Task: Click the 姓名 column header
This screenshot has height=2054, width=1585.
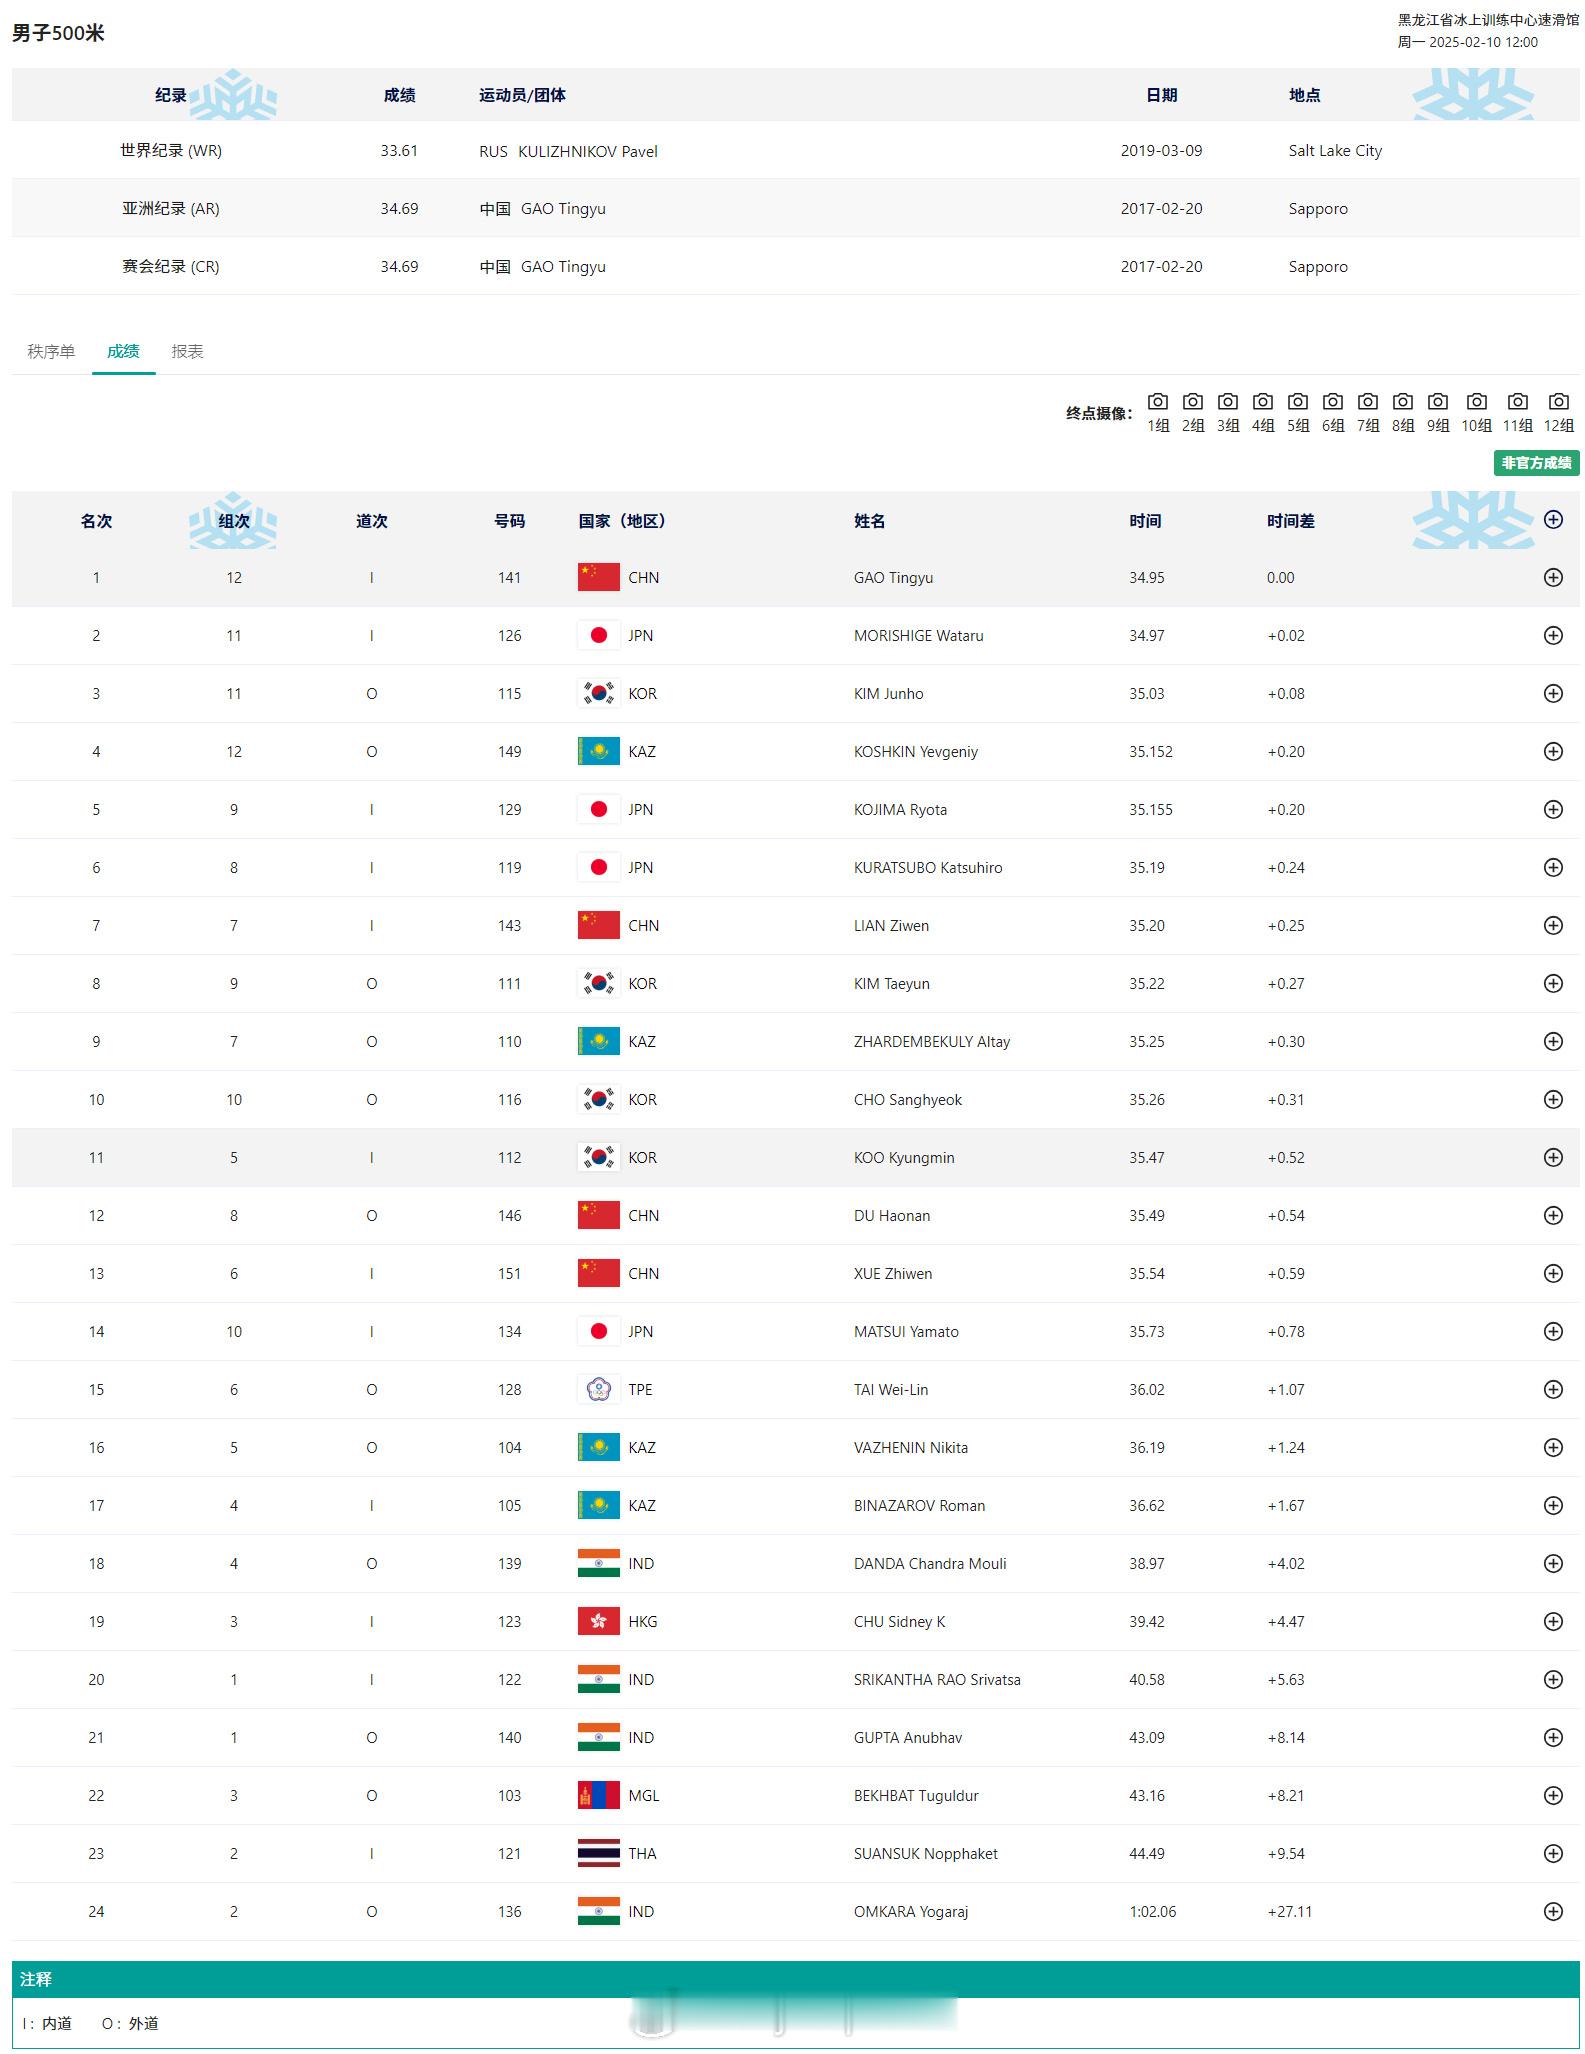Action: 869,521
